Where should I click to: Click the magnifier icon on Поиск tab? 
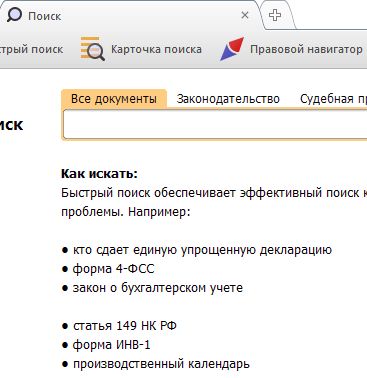pos(14,15)
